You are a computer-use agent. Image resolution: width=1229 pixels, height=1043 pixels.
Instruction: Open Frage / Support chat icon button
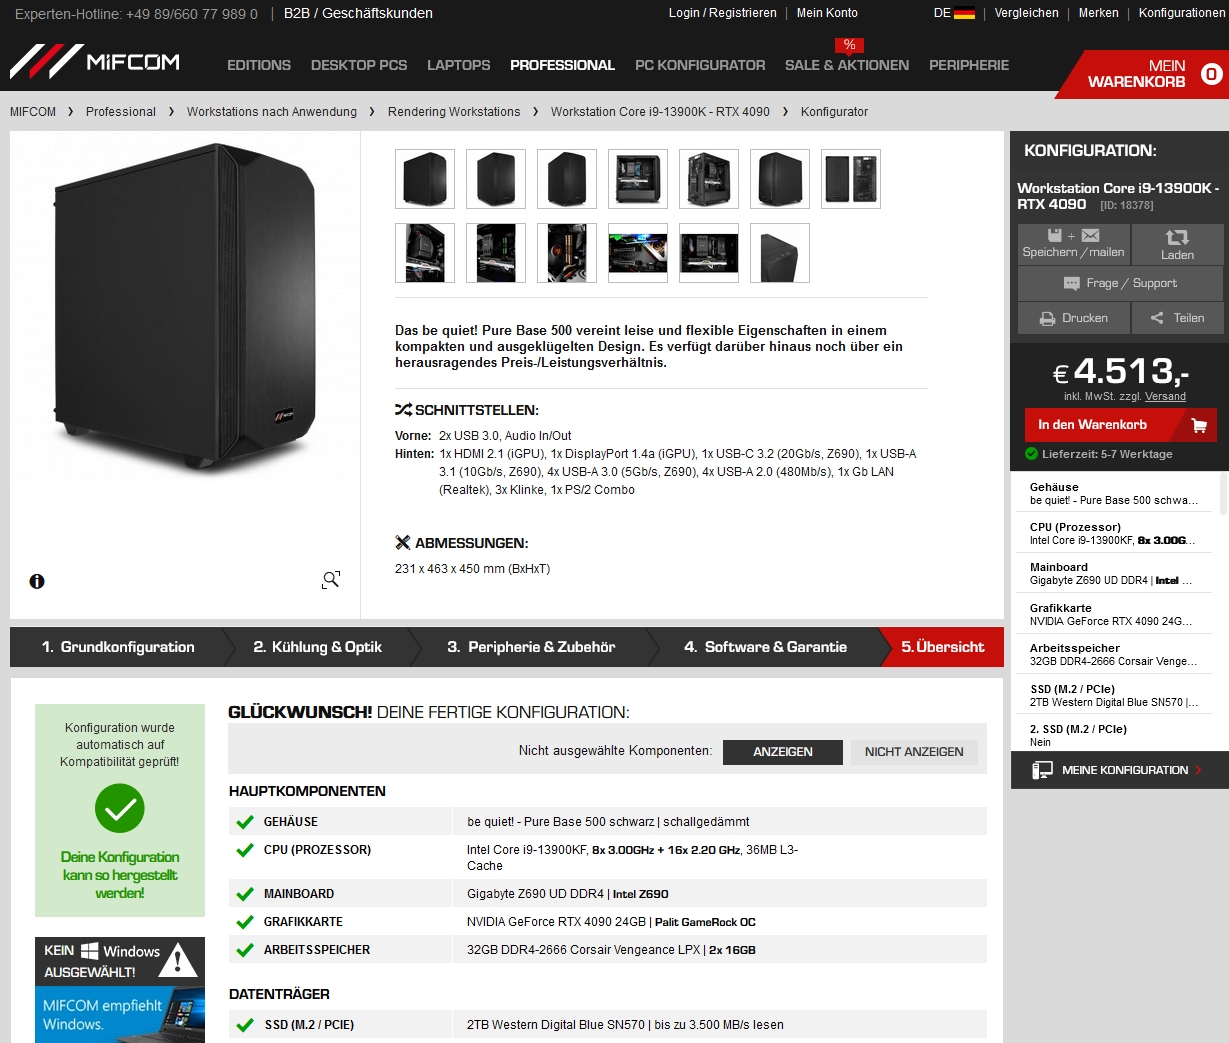point(1120,283)
